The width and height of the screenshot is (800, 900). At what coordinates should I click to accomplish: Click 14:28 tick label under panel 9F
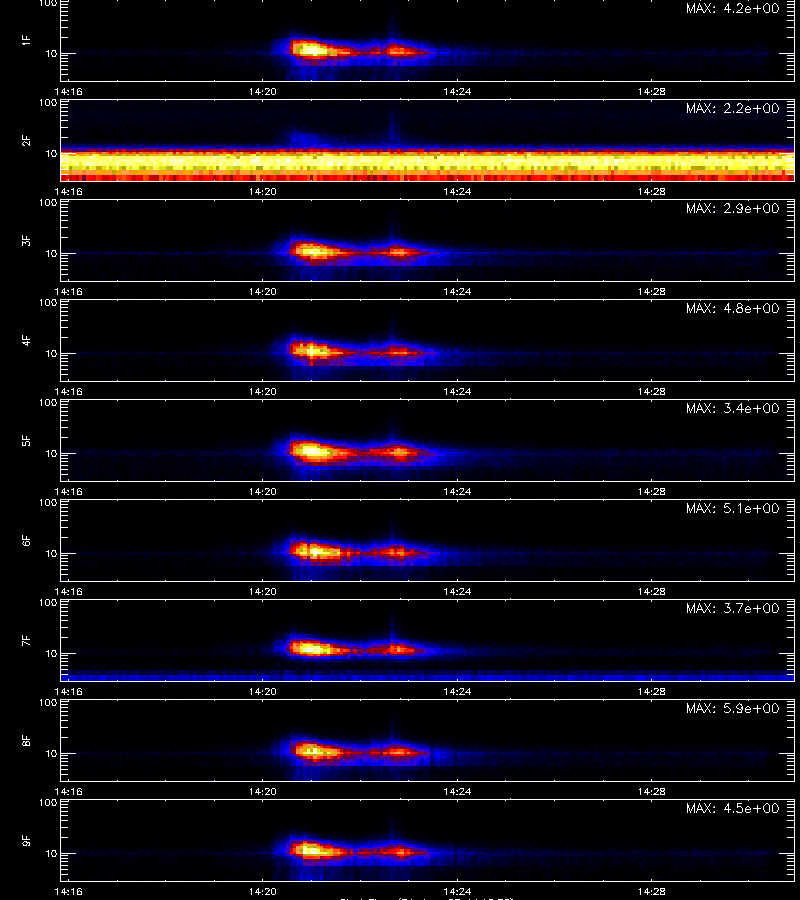tap(651, 891)
